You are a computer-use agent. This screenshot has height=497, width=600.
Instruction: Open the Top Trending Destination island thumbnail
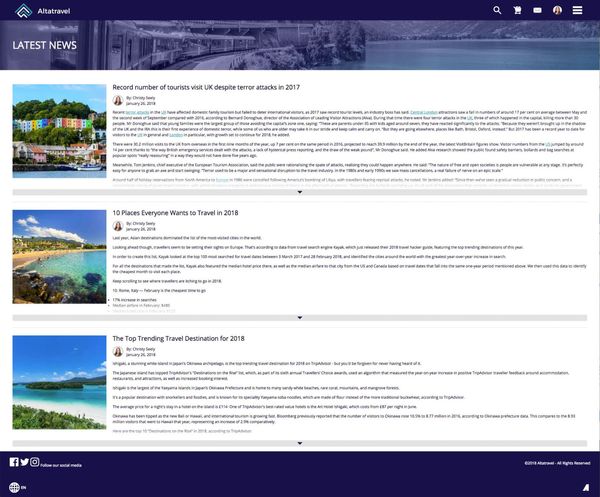pos(59,382)
